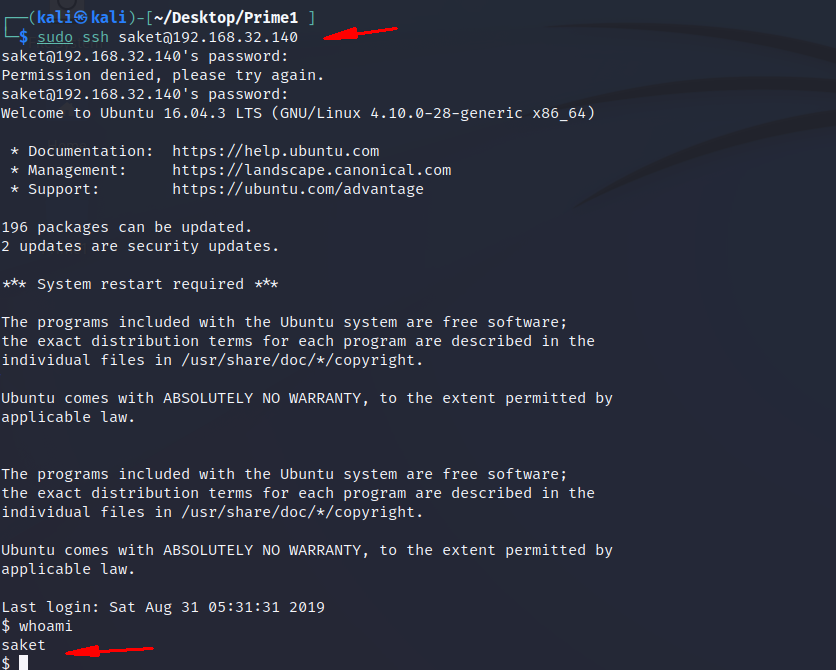This screenshot has height=670, width=836.
Task: Open the landscape.canonical.com management link
Action: pos(311,170)
